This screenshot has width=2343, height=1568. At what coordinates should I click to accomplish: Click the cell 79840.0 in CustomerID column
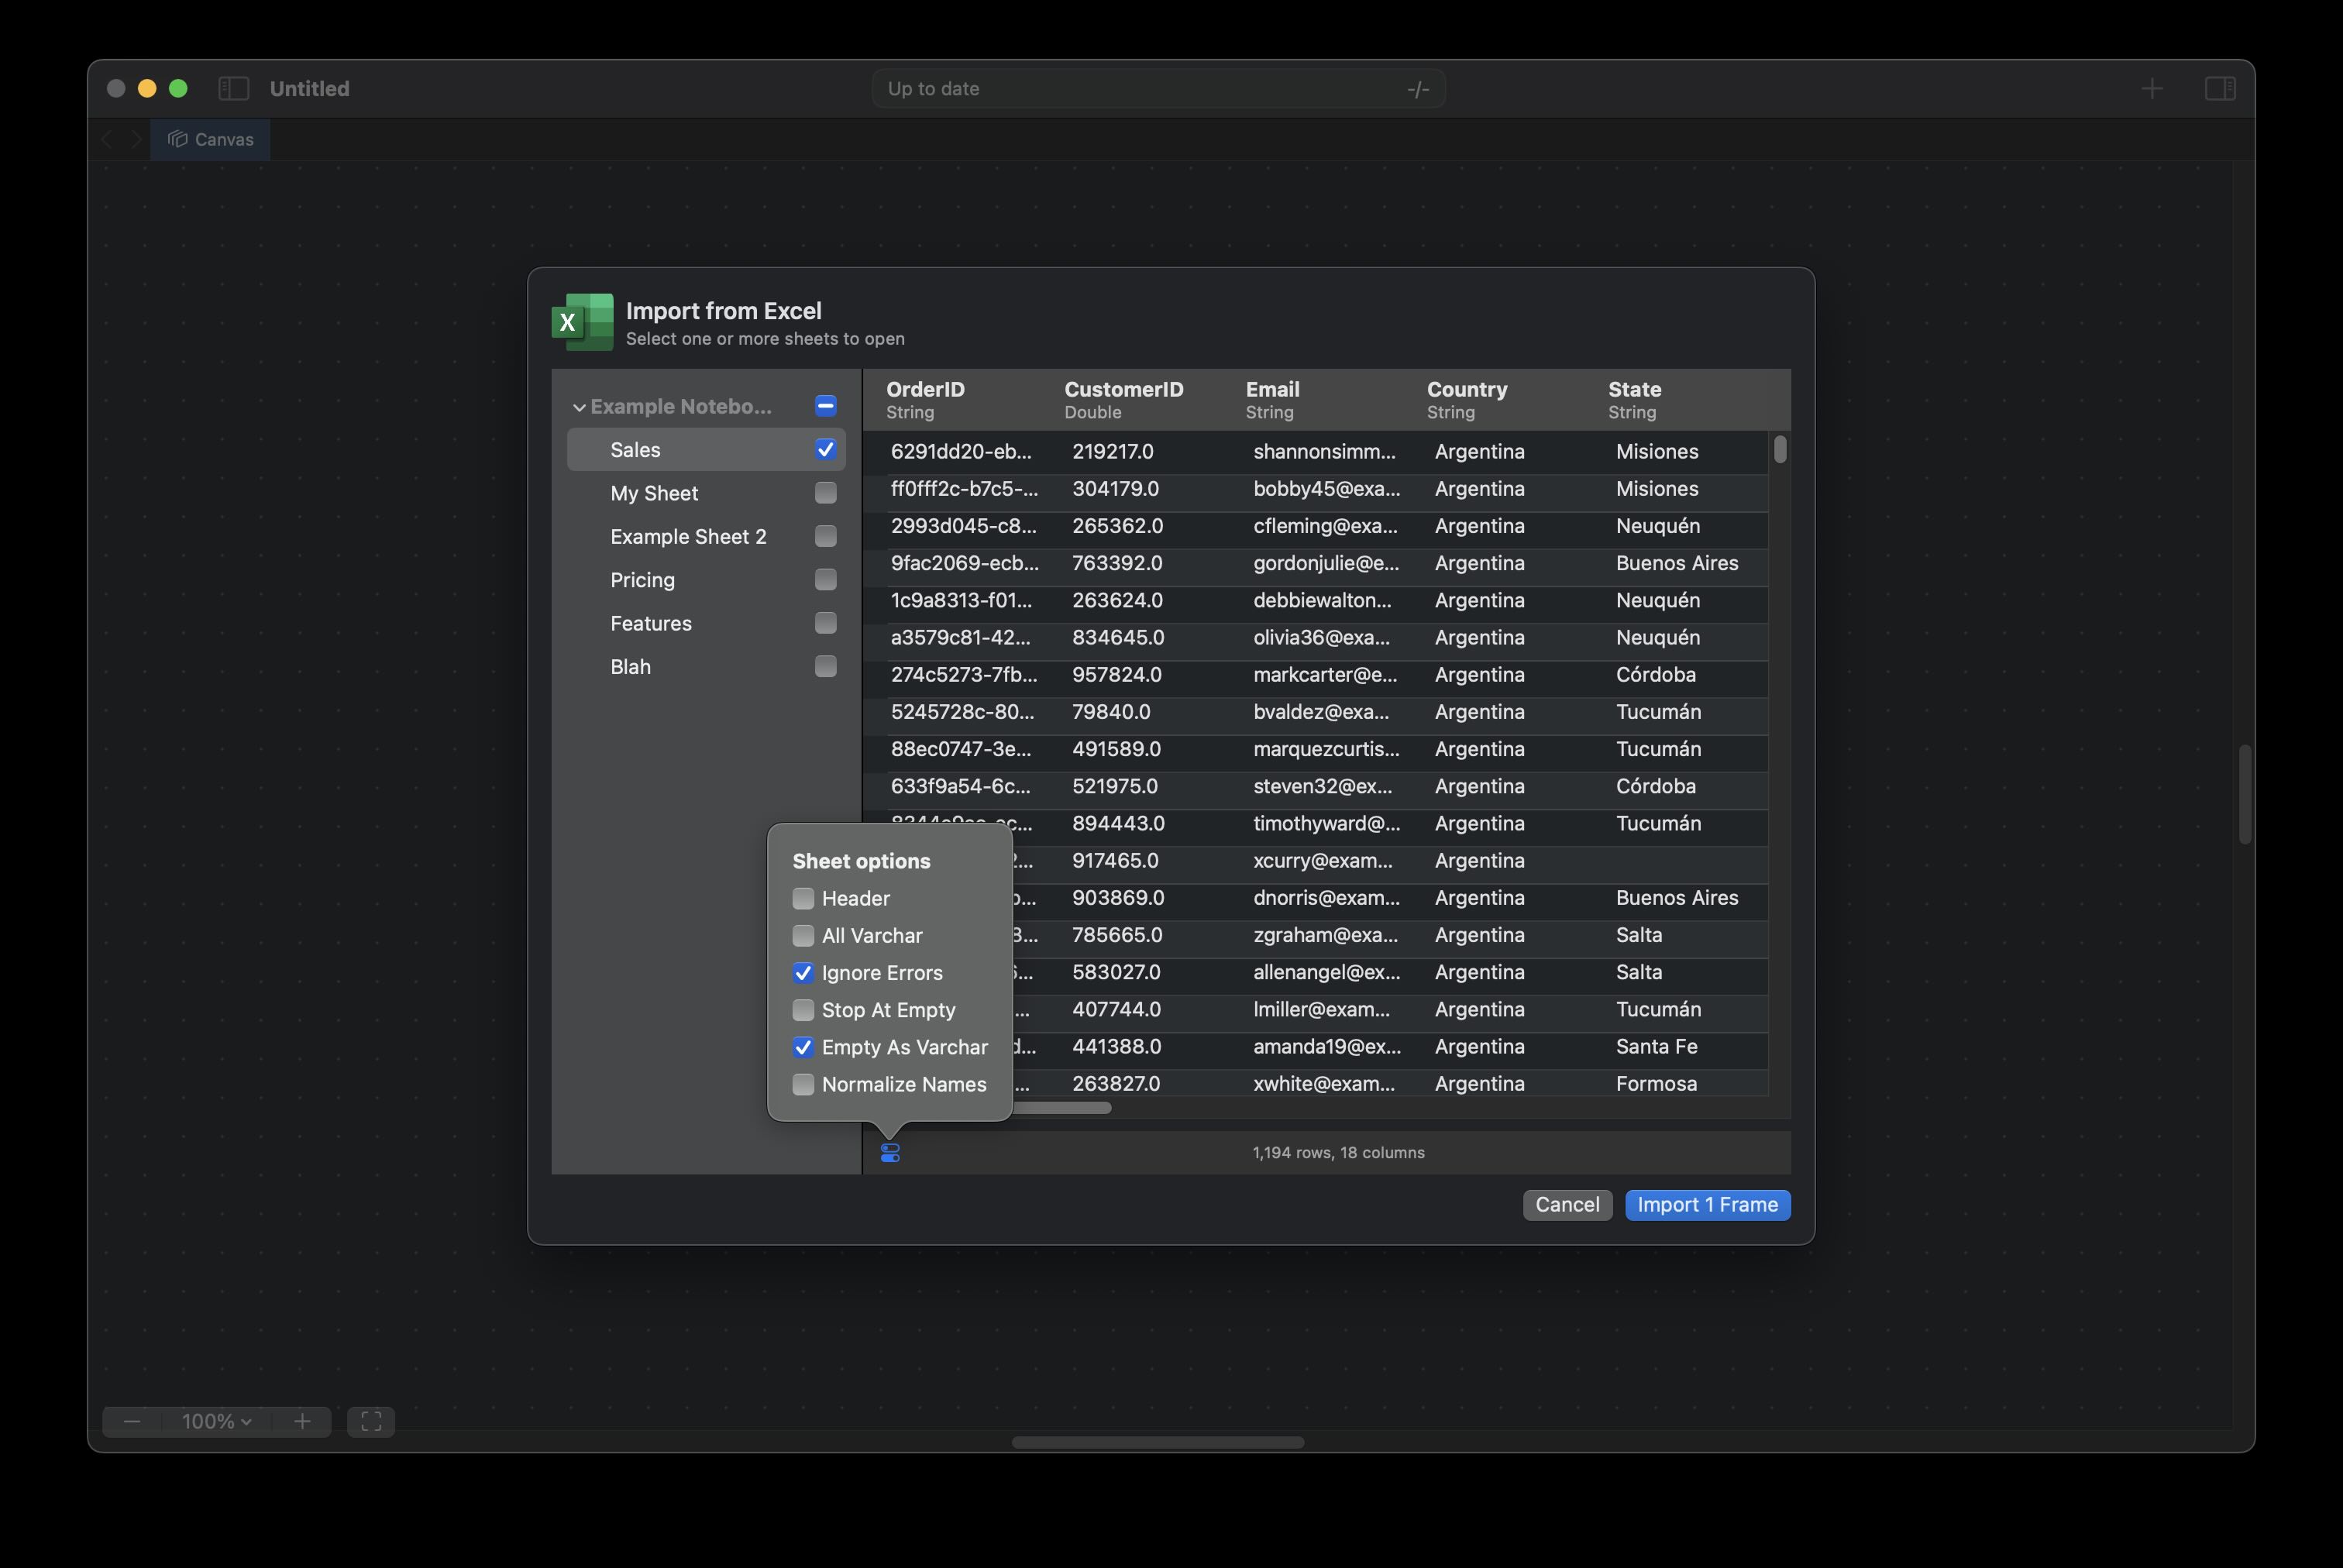pos(1111,712)
